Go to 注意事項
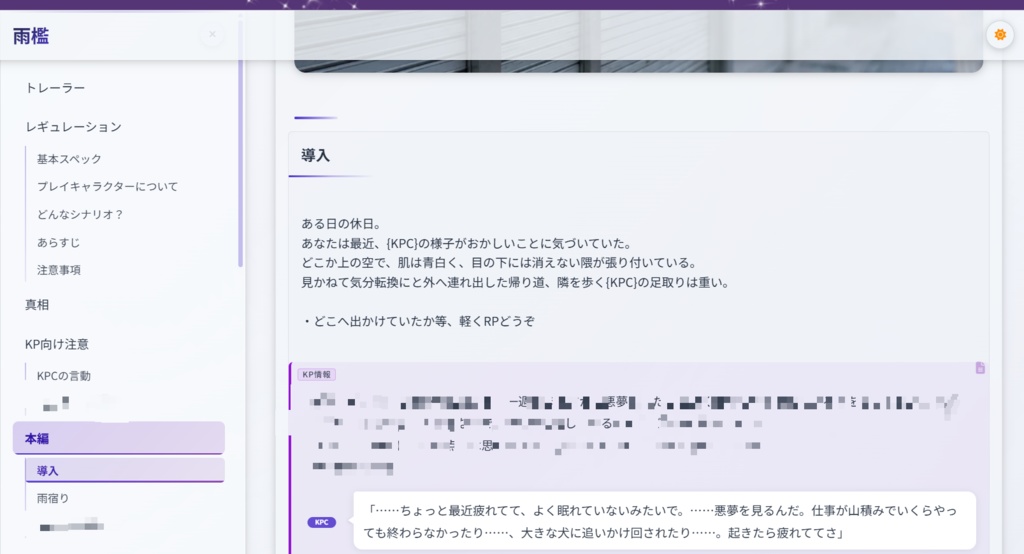The width and height of the screenshot is (1024, 554). (x=59, y=270)
